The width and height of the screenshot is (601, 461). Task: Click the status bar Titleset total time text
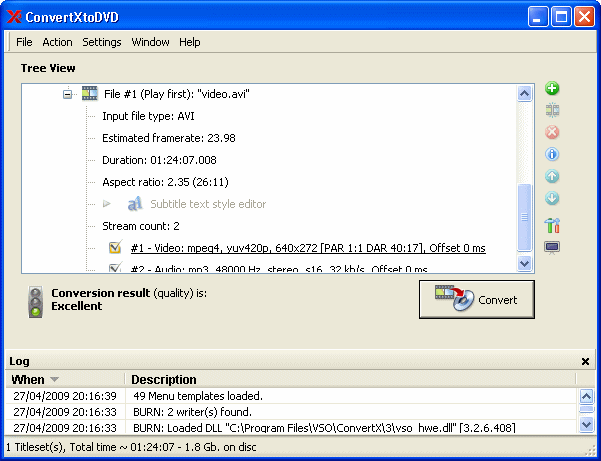(x=131, y=447)
